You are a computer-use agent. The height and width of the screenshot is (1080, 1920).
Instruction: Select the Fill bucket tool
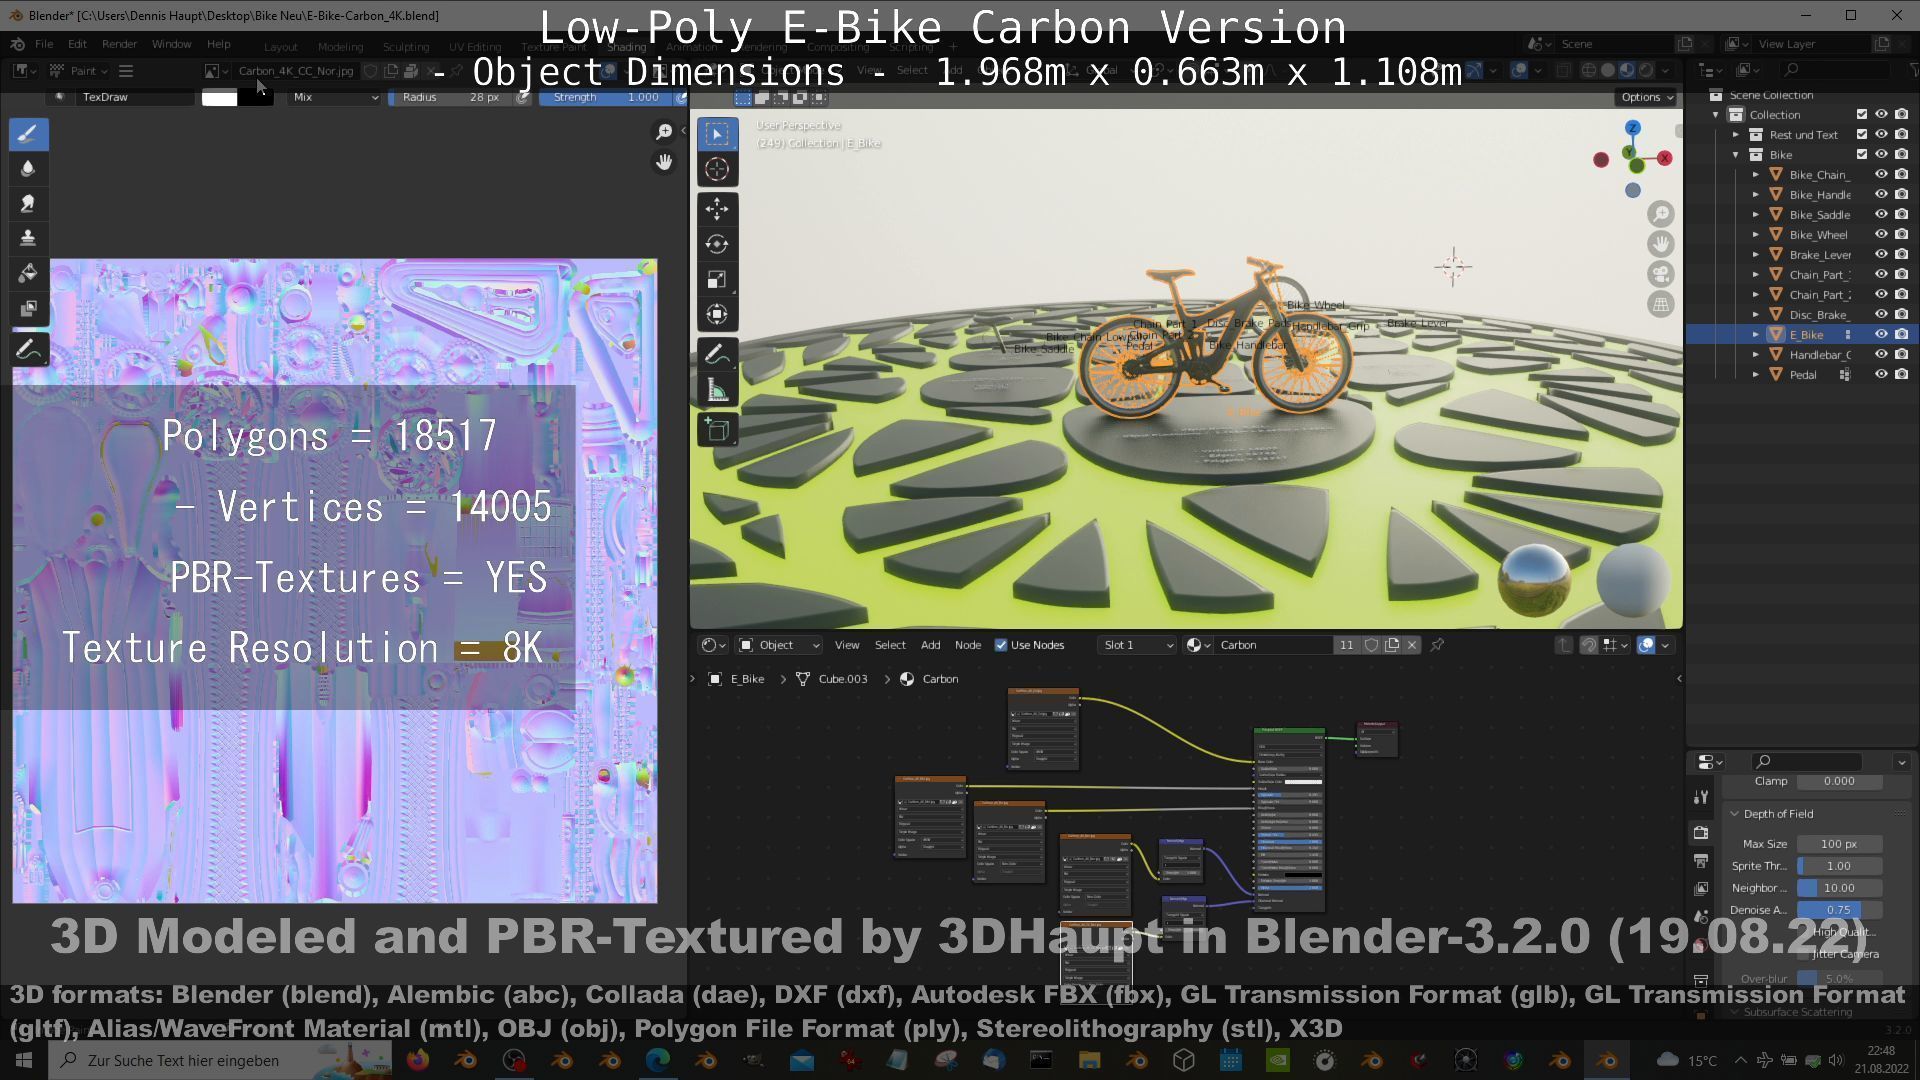click(28, 273)
